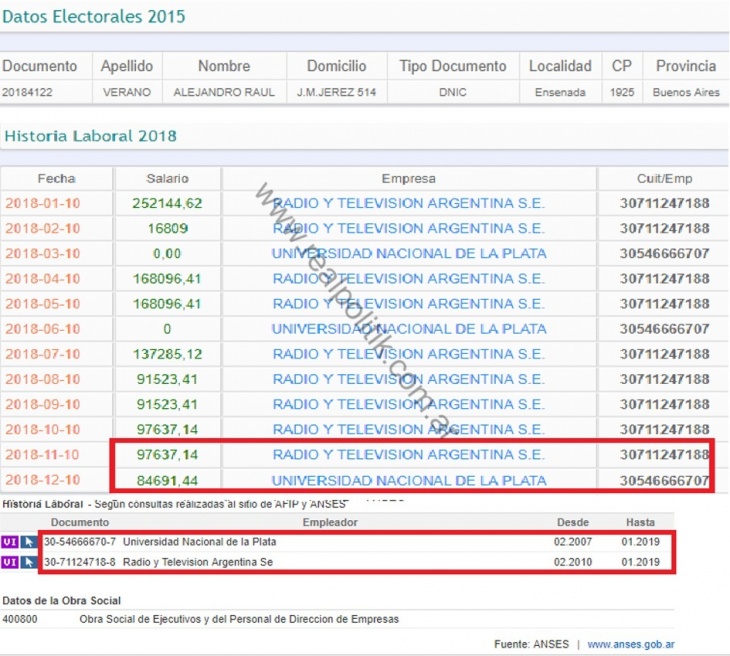This screenshot has width=730, height=656.
Task: Open Radio y Television Argentina link for 2018-05-10
Action: click(x=408, y=304)
